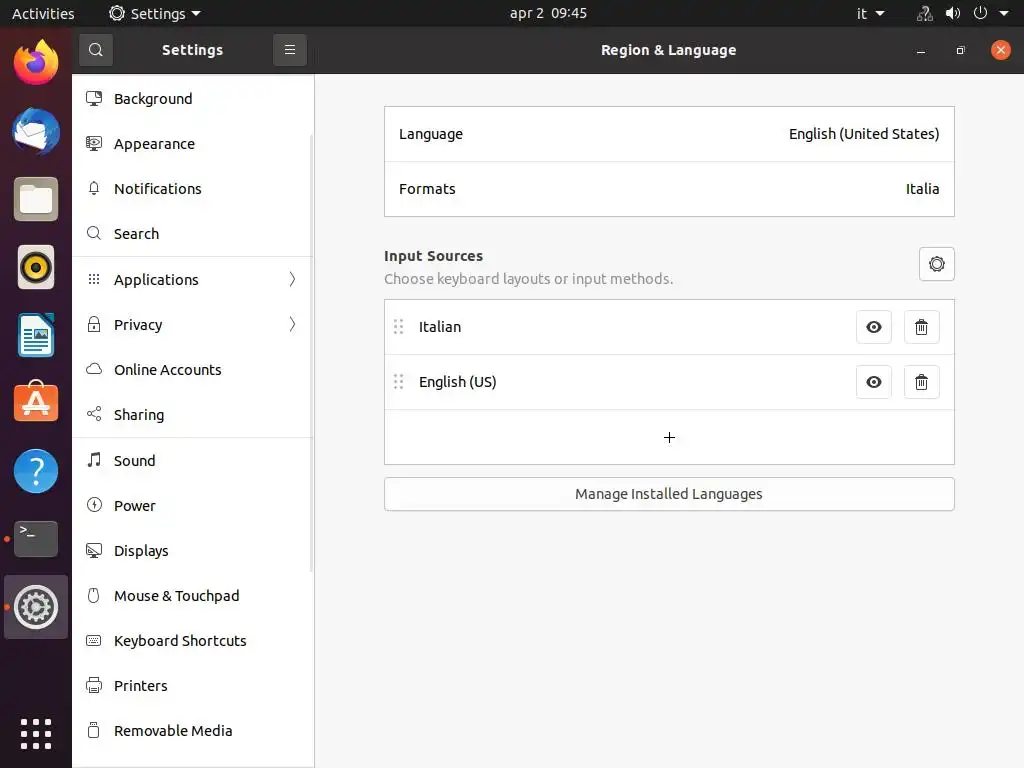This screenshot has width=1024, height=768.
Task: Remove the Italian input source
Action: [x=921, y=327]
